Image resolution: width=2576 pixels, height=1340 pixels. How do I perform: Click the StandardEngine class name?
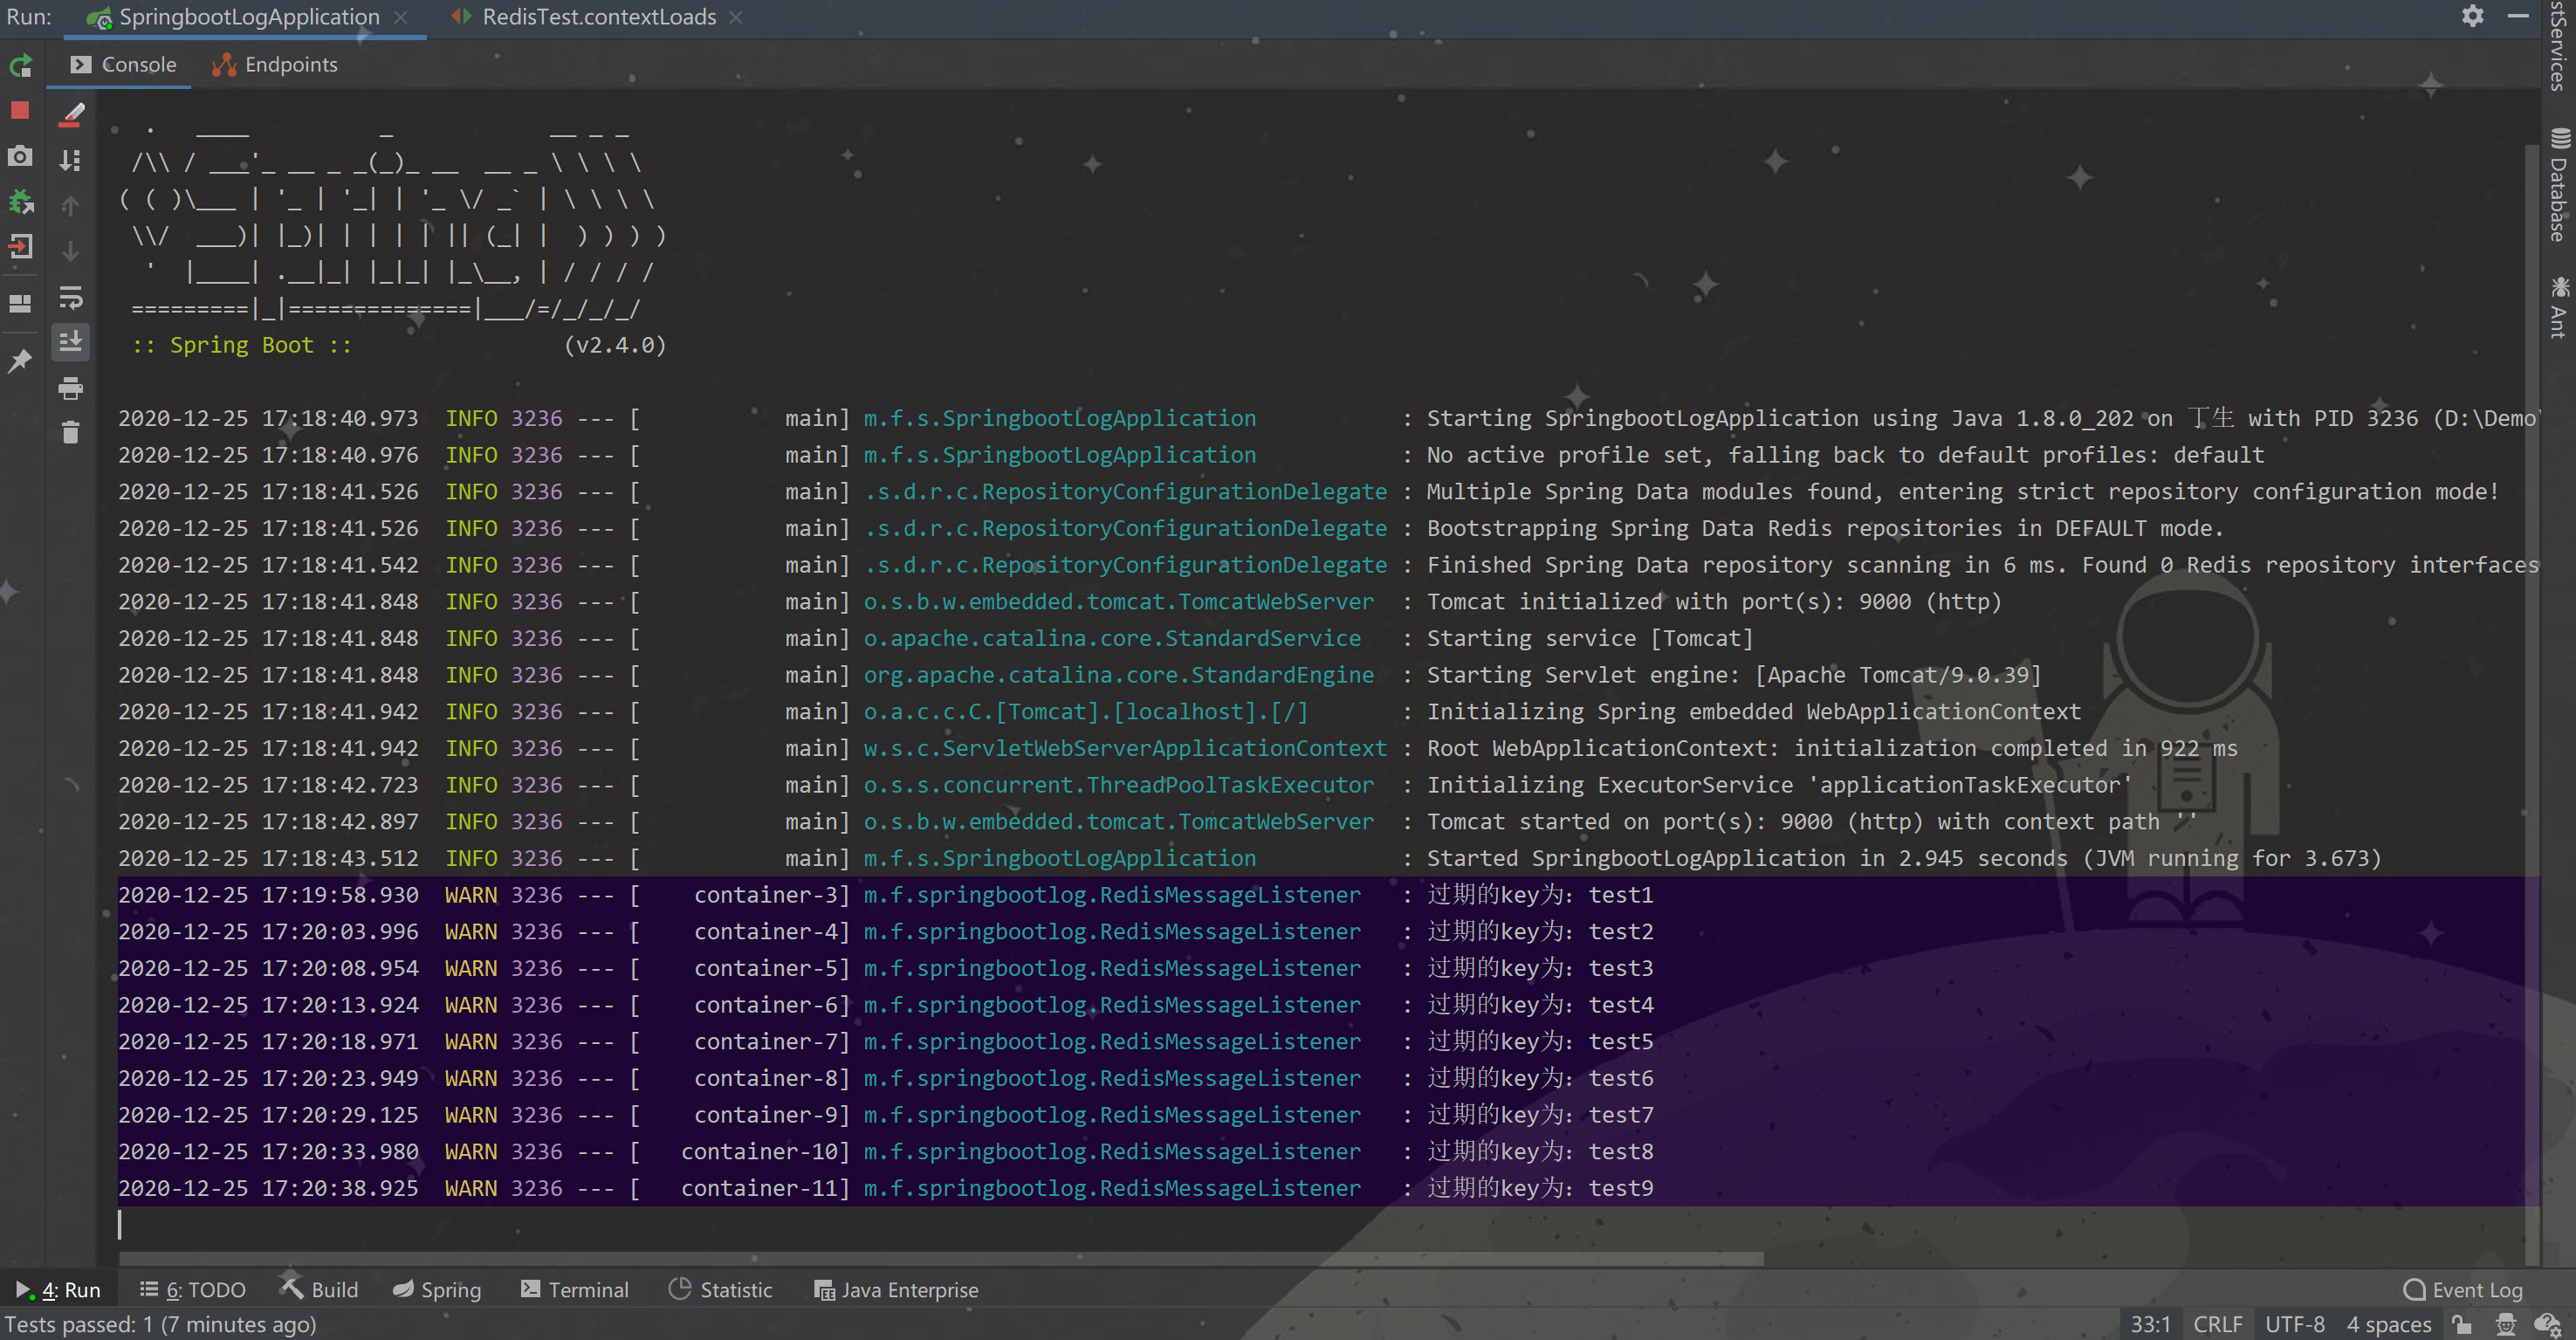tap(1118, 675)
